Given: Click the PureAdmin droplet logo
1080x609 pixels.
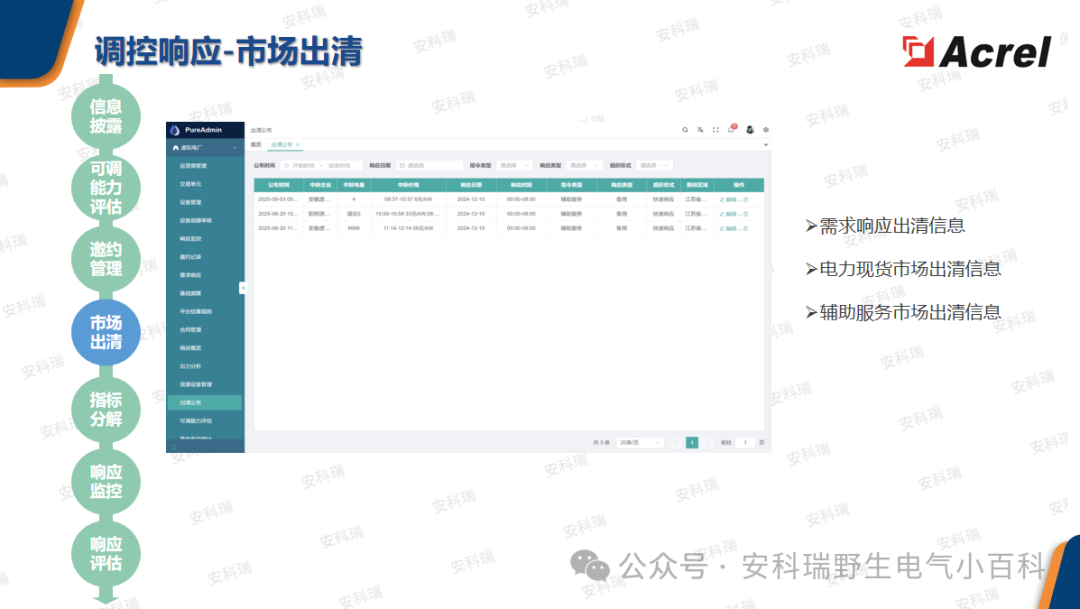Looking at the screenshot, I should [175, 130].
